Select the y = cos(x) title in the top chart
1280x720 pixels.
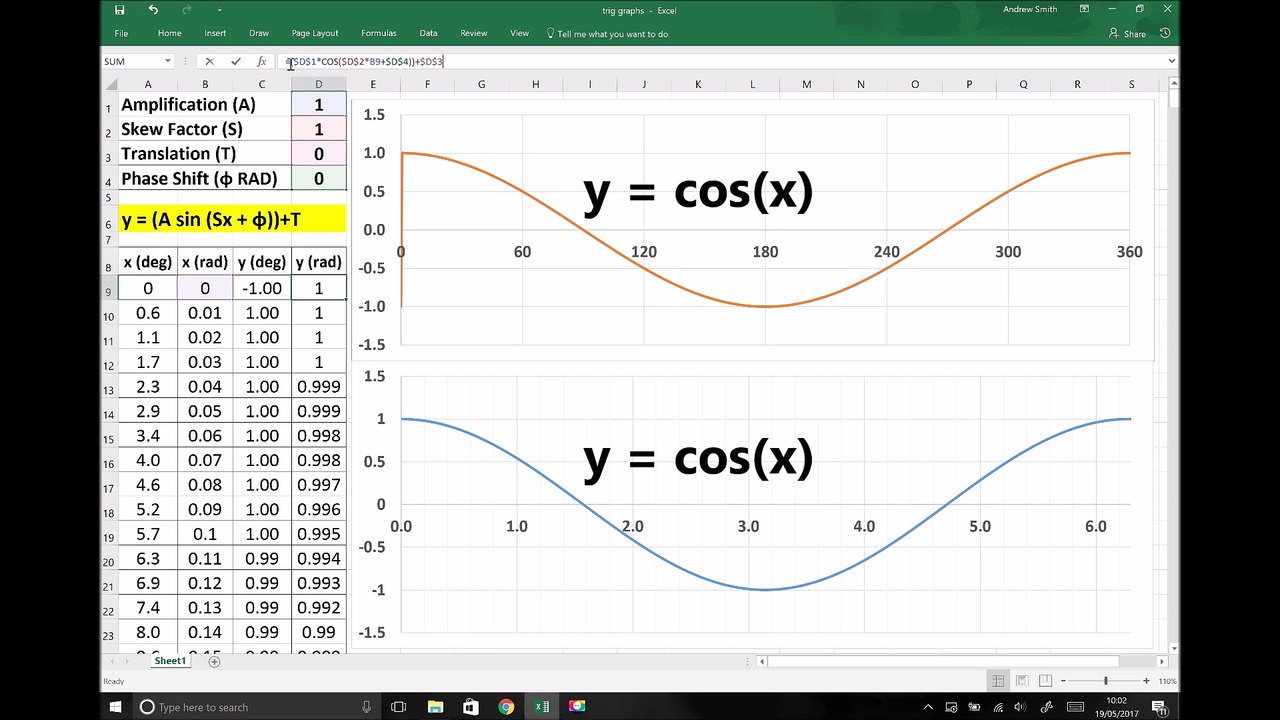698,190
